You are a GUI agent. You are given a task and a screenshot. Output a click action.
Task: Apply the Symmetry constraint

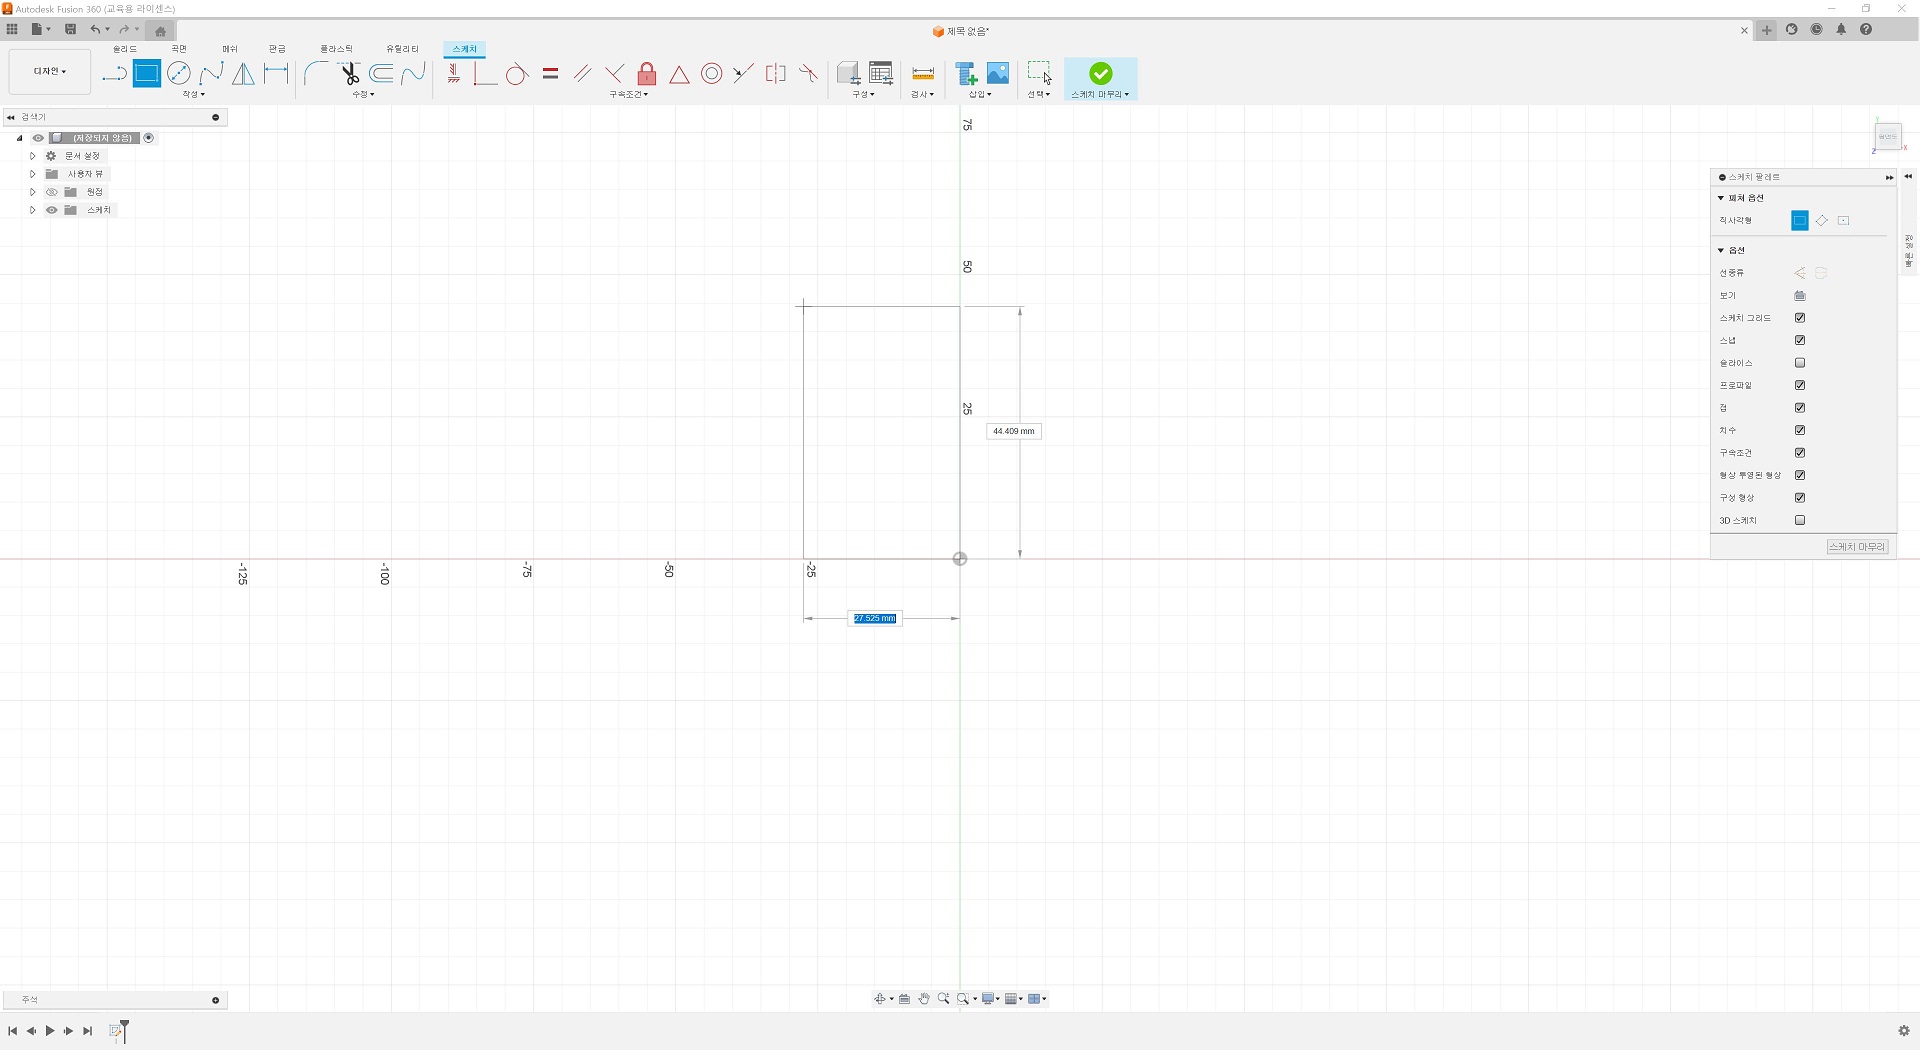(776, 74)
